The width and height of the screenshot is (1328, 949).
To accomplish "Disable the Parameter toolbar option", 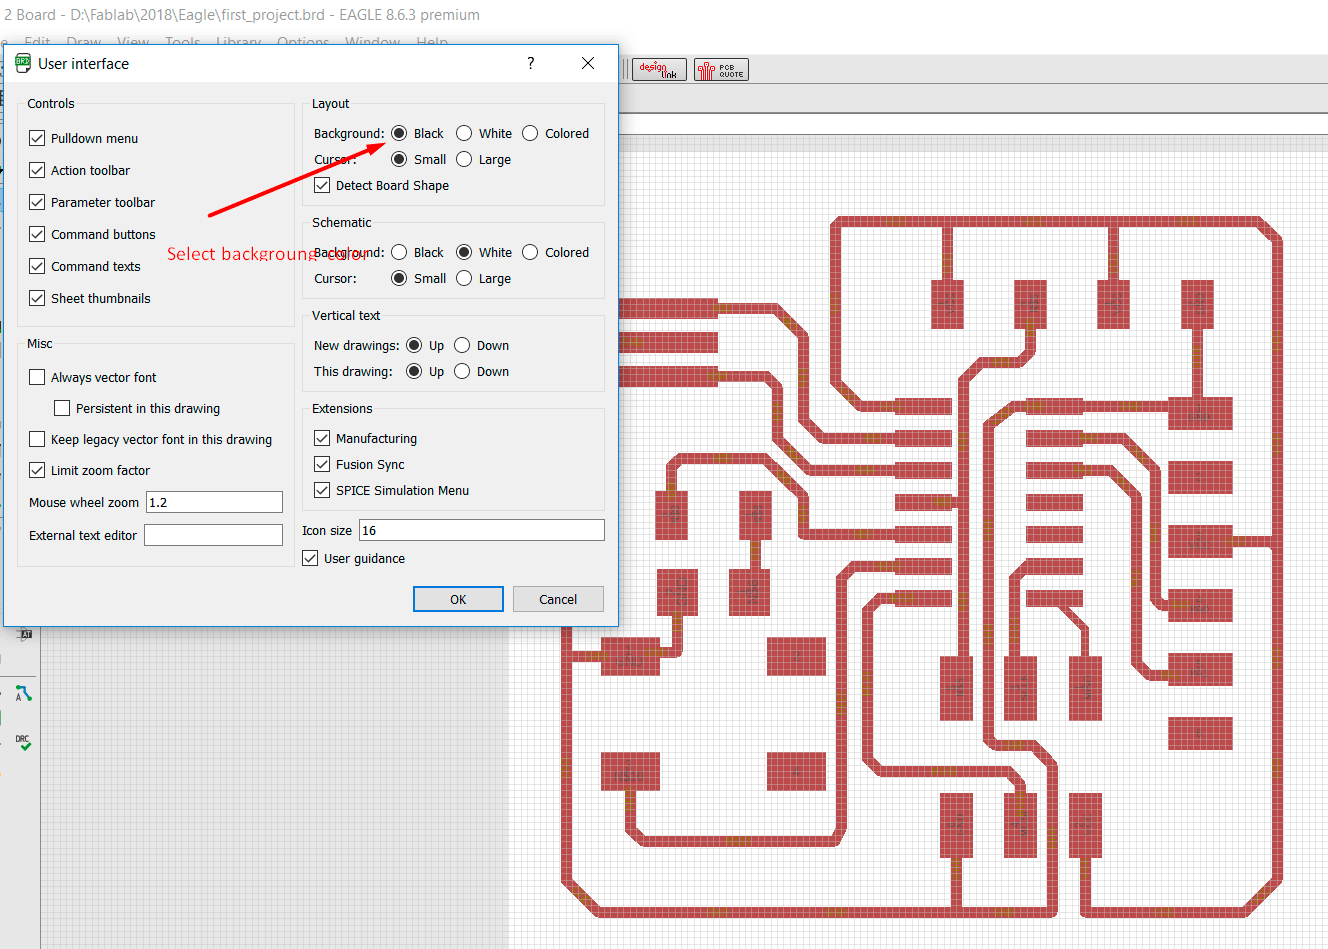I will pos(37,202).
